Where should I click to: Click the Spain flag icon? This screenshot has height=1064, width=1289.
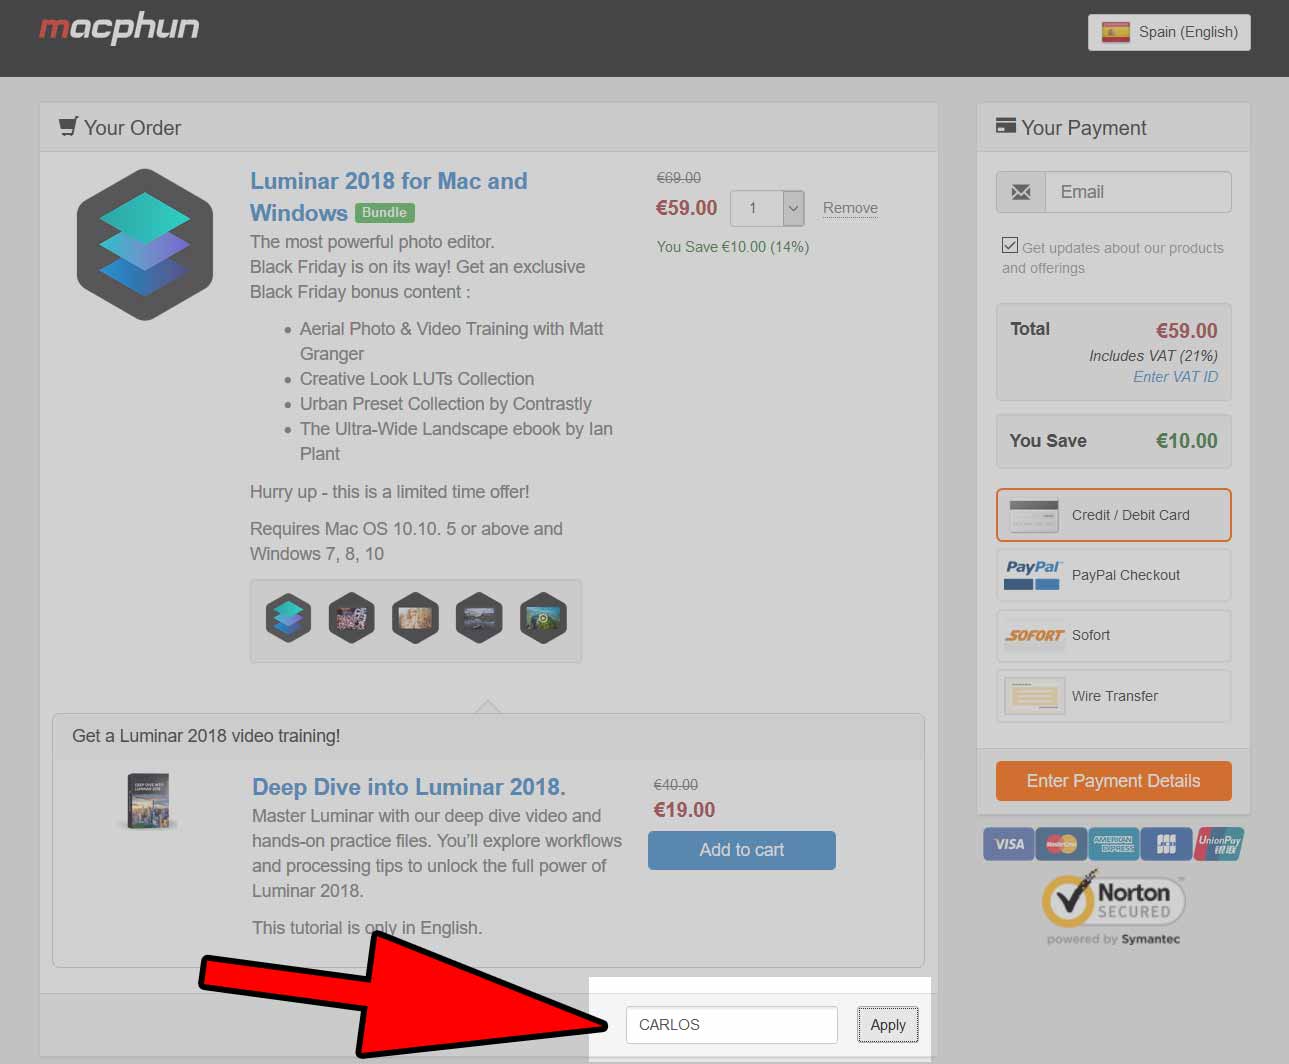(1115, 32)
